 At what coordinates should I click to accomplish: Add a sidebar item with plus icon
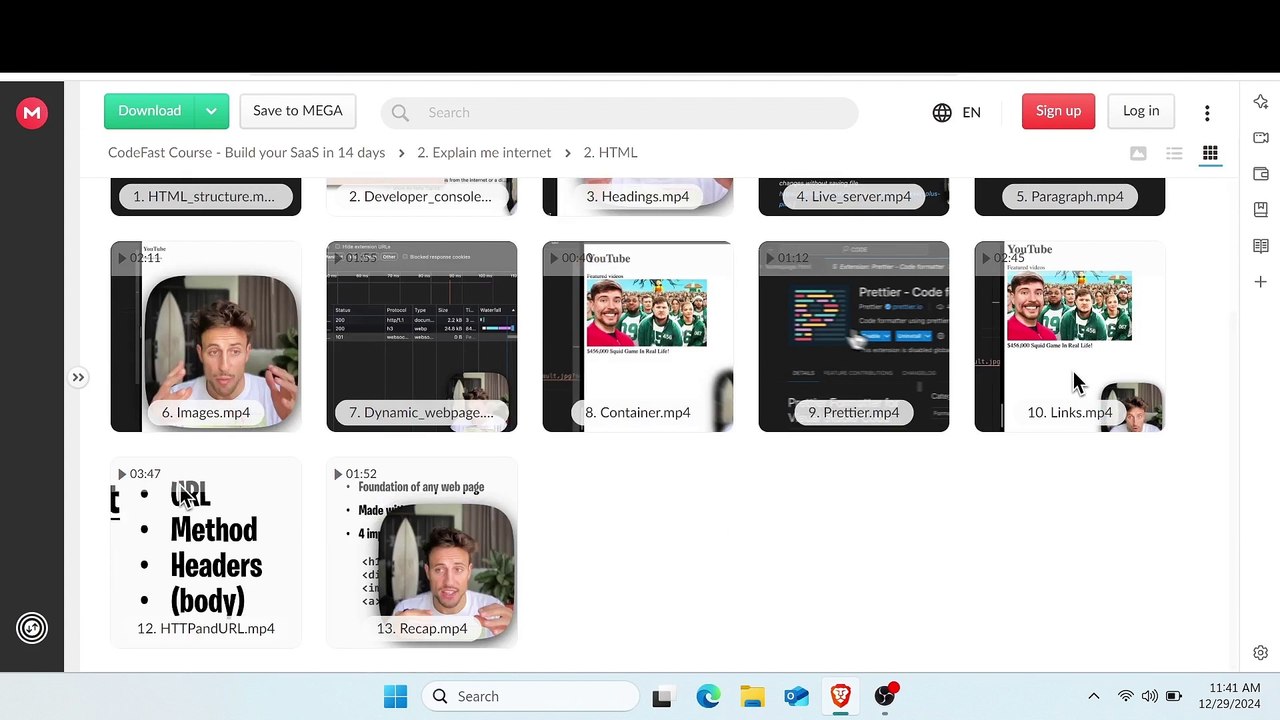point(1261,282)
